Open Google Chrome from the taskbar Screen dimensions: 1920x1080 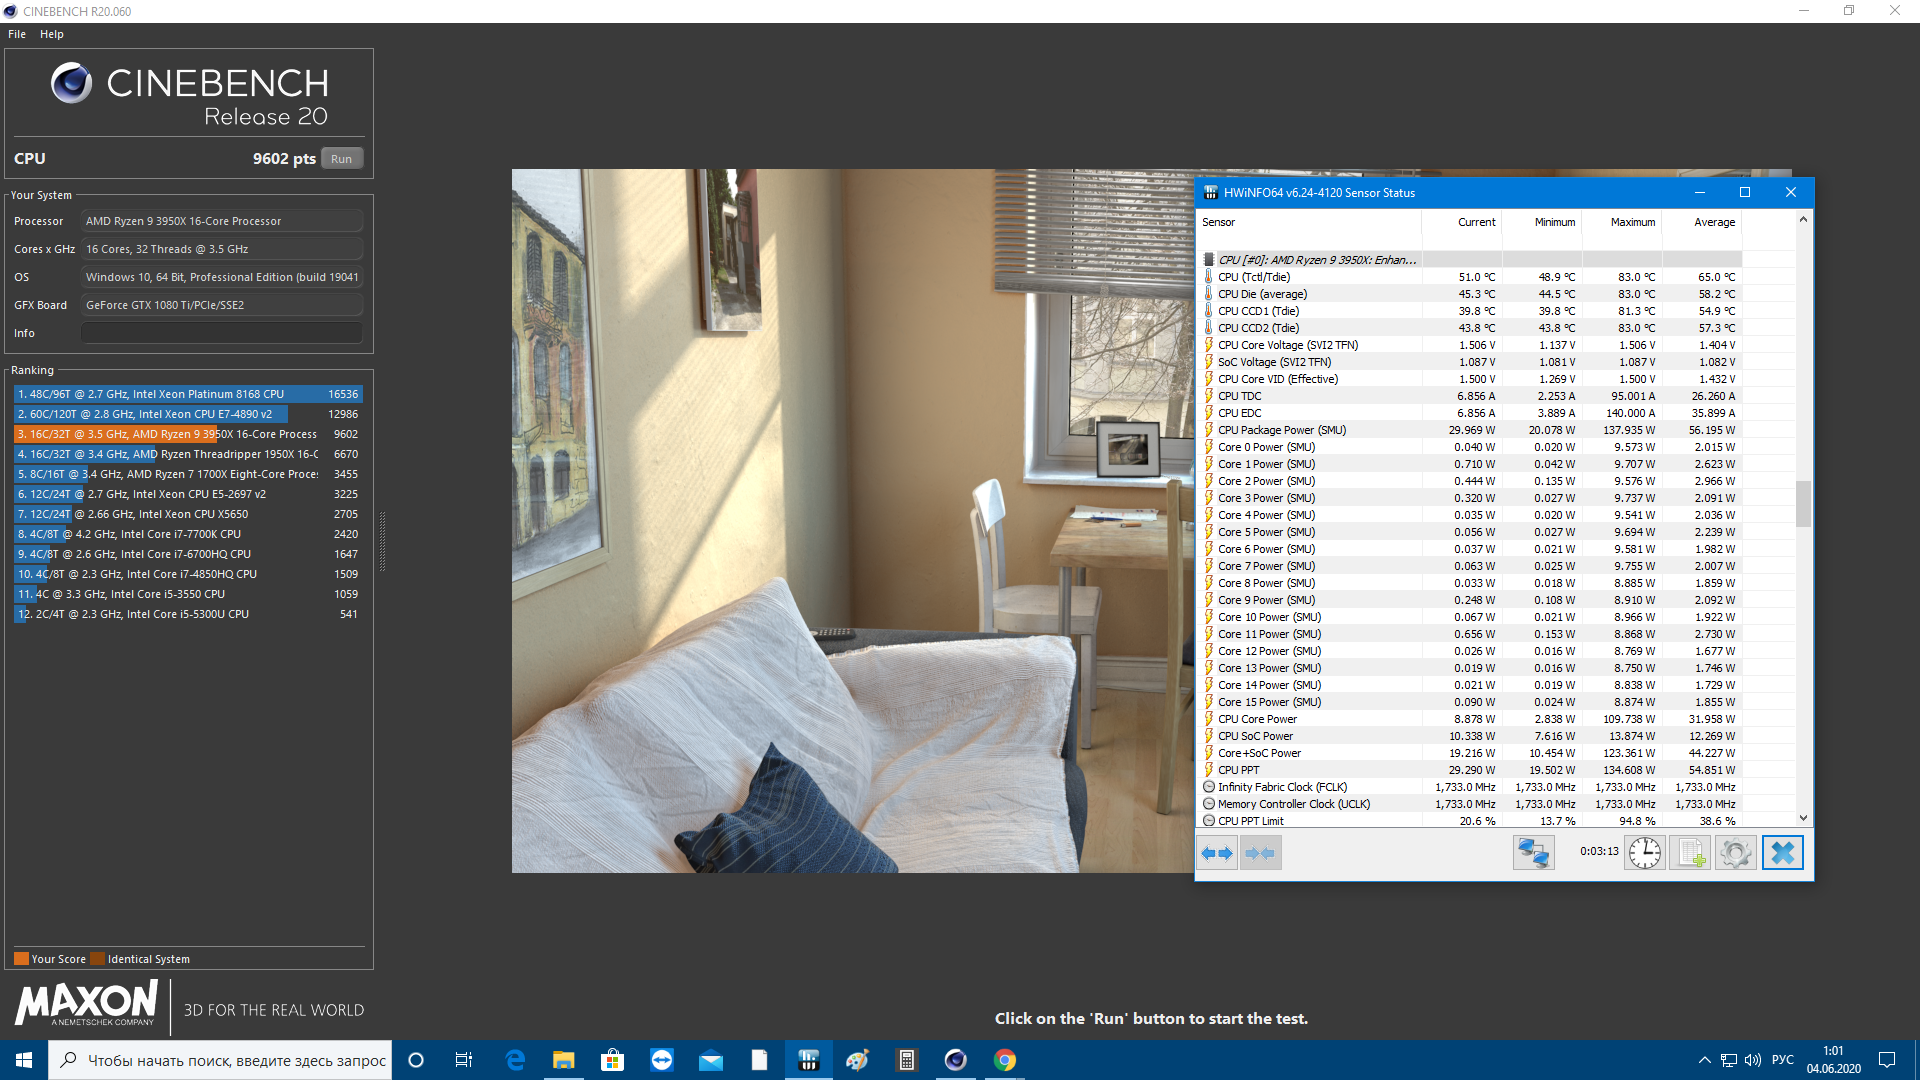click(1005, 1060)
